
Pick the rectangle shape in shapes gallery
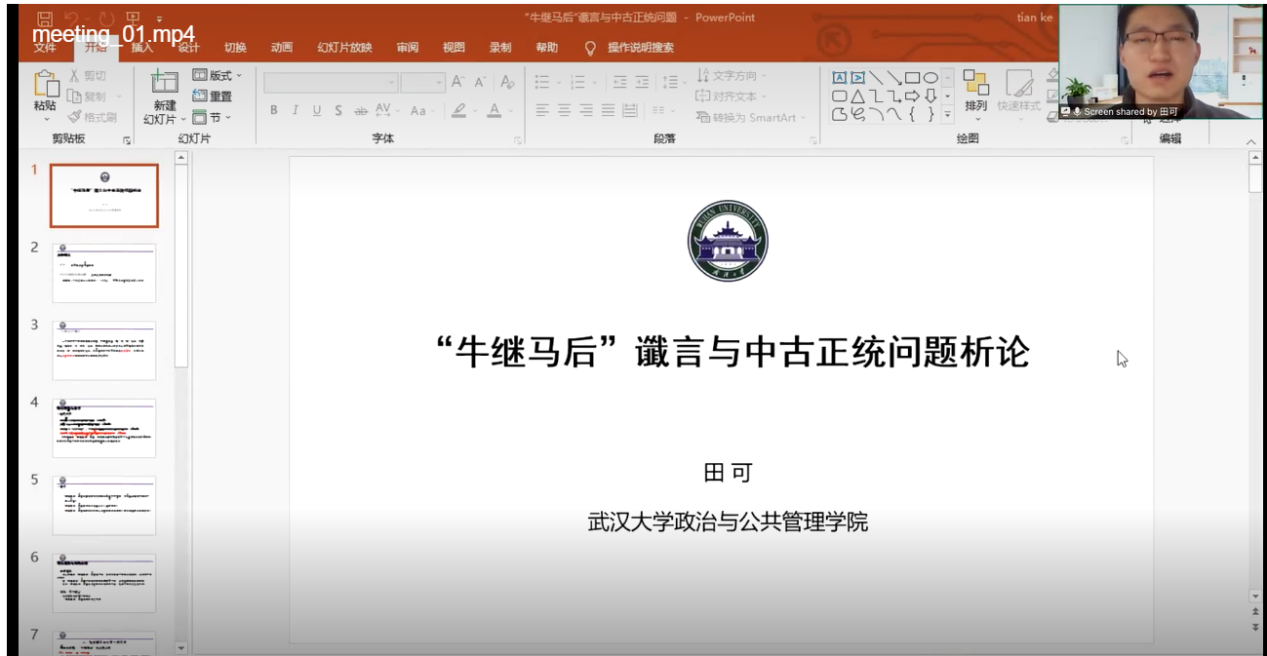click(911, 77)
